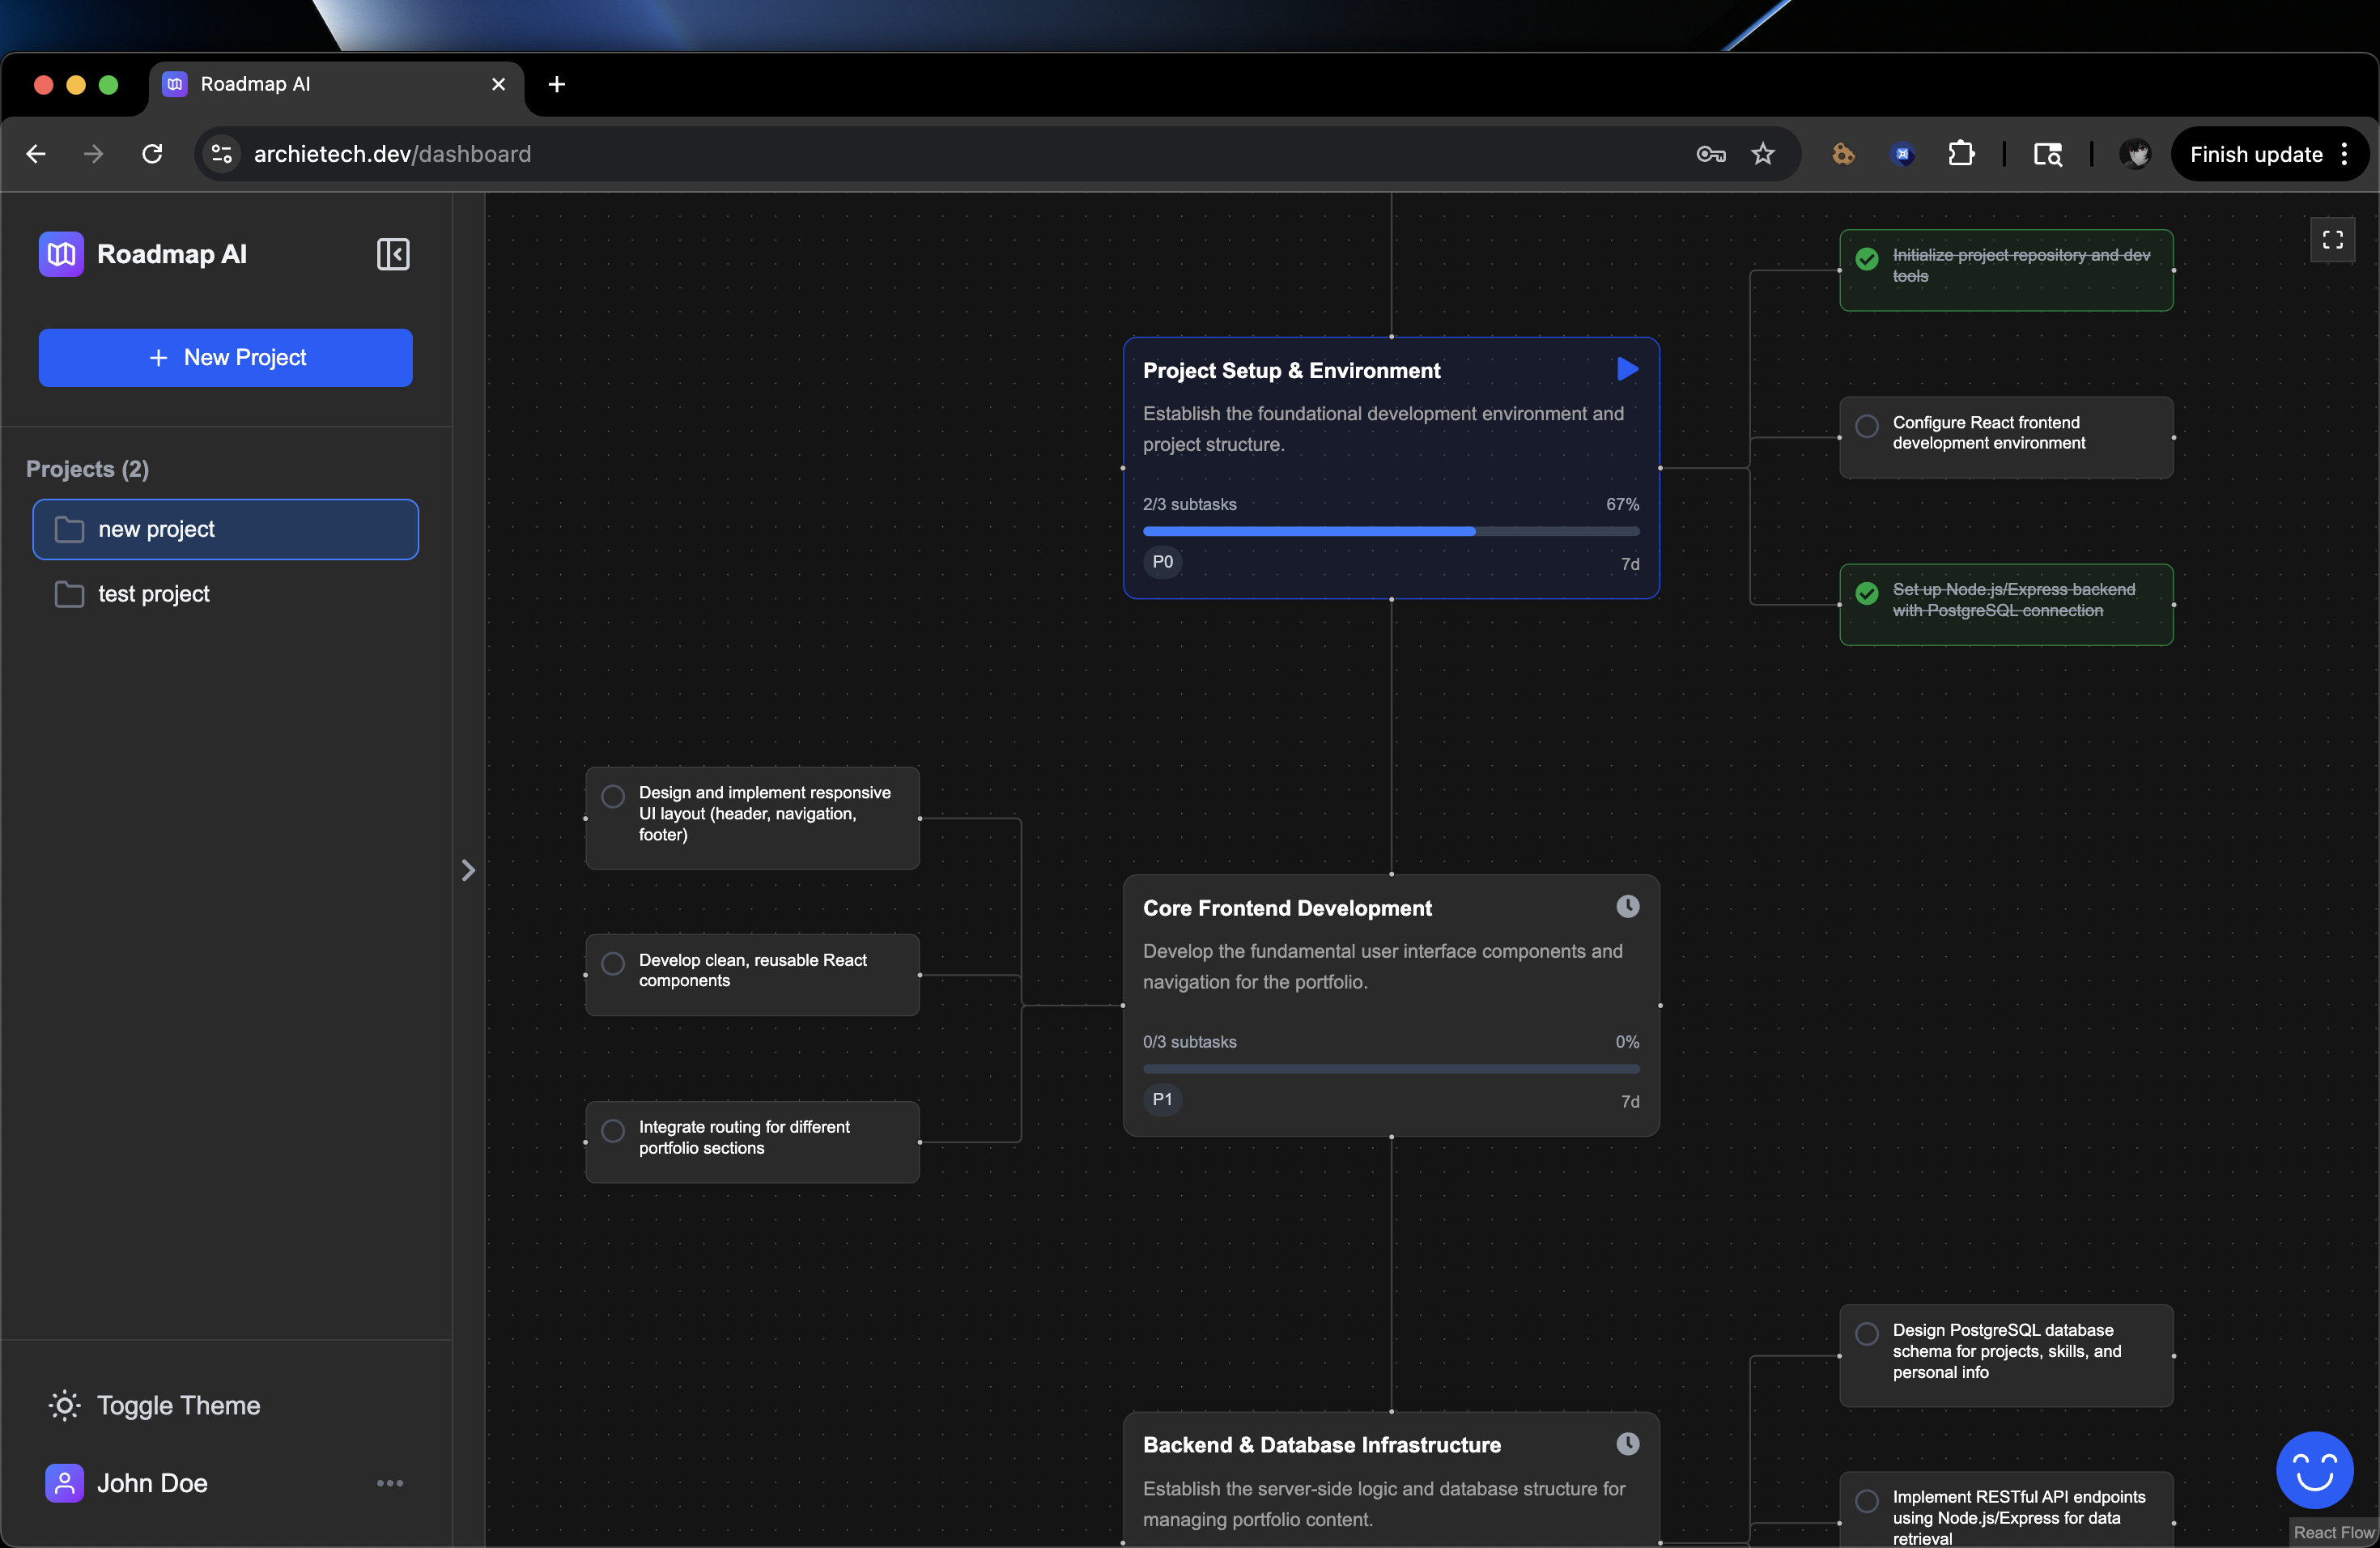Click the clock icon on Backend & Database card
The height and width of the screenshot is (1548, 2380).
pos(1627,1444)
